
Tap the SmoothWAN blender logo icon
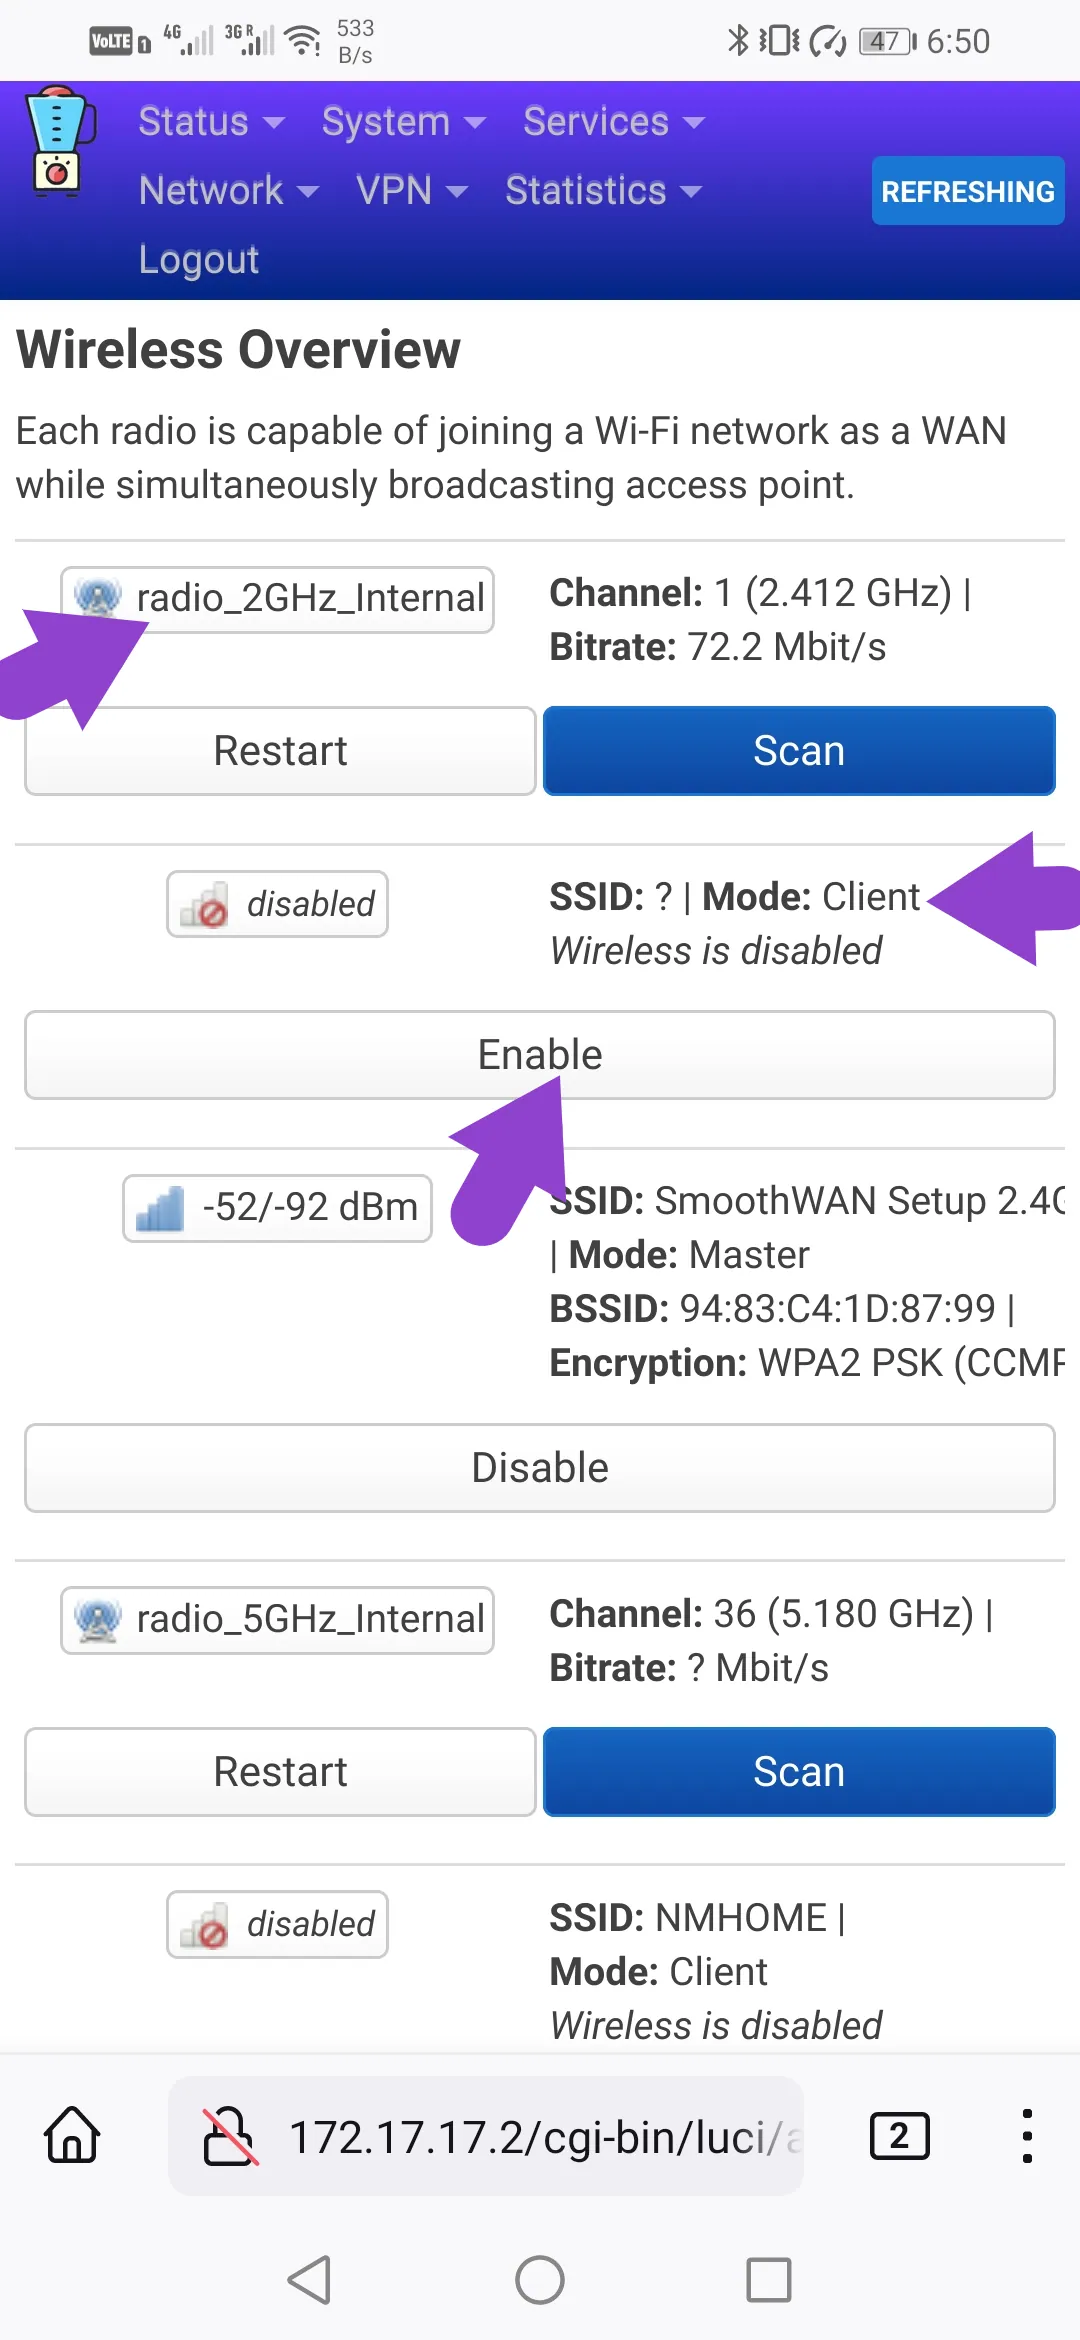[58, 141]
